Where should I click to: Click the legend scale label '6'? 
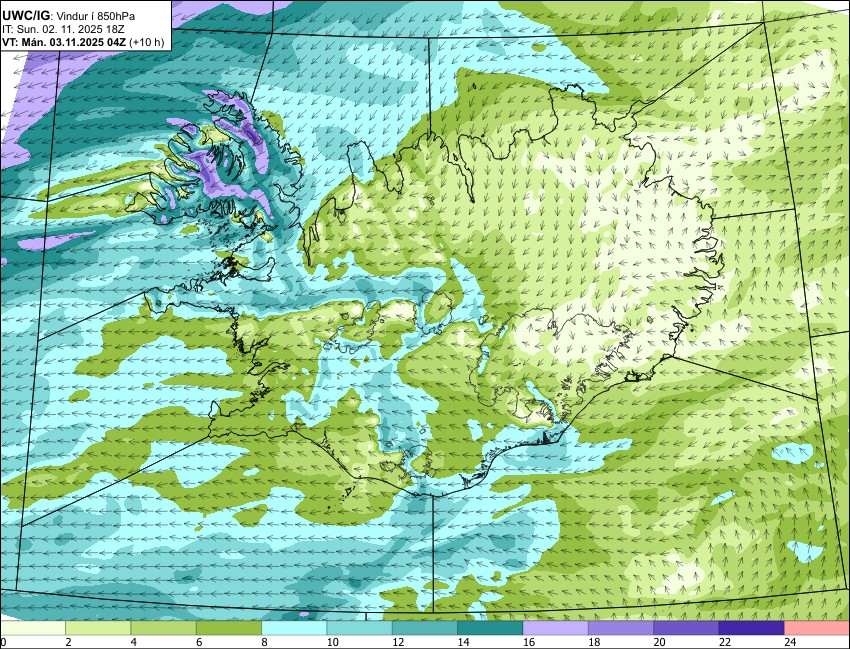199,642
